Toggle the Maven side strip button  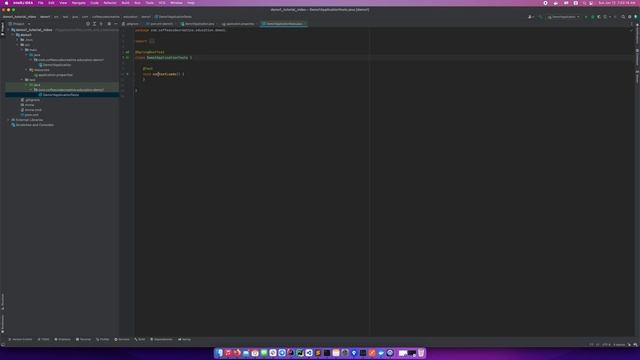tap(637, 76)
